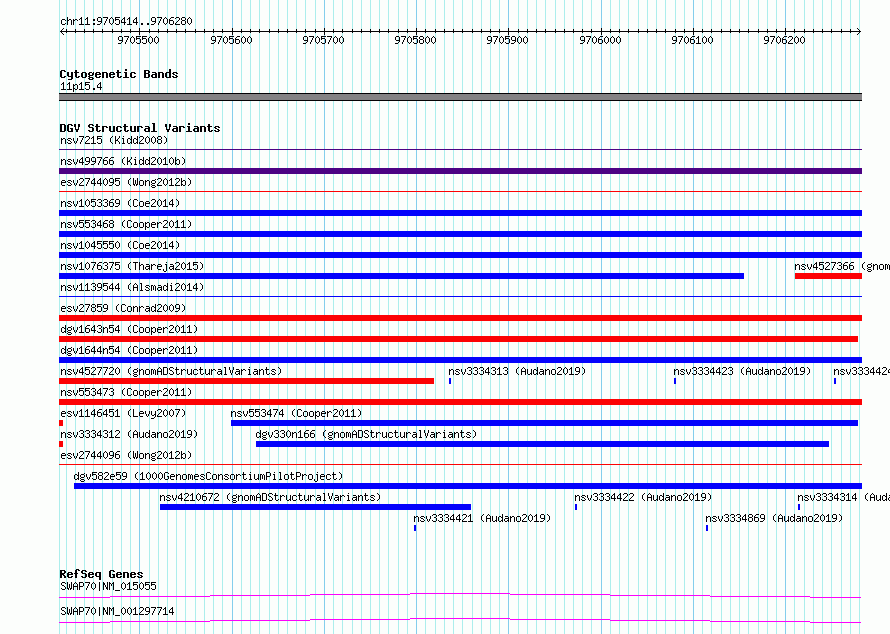
Task: Click the nsv1139544 (Alsmadi2014) label
Action: [x=132, y=287]
